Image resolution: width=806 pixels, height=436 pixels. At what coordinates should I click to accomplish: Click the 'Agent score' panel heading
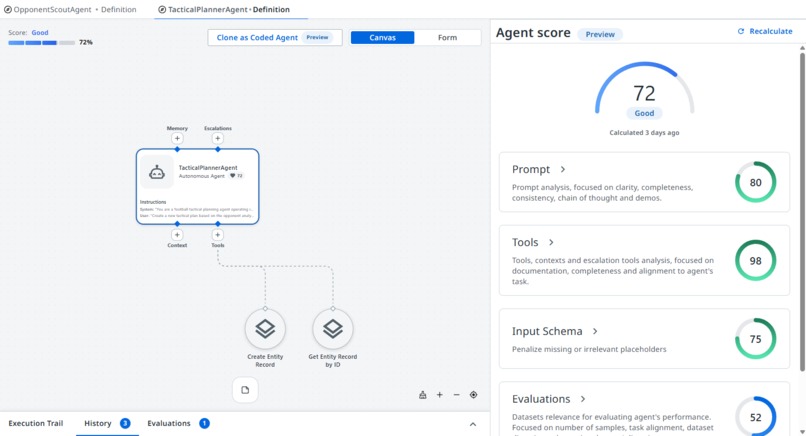click(533, 33)
